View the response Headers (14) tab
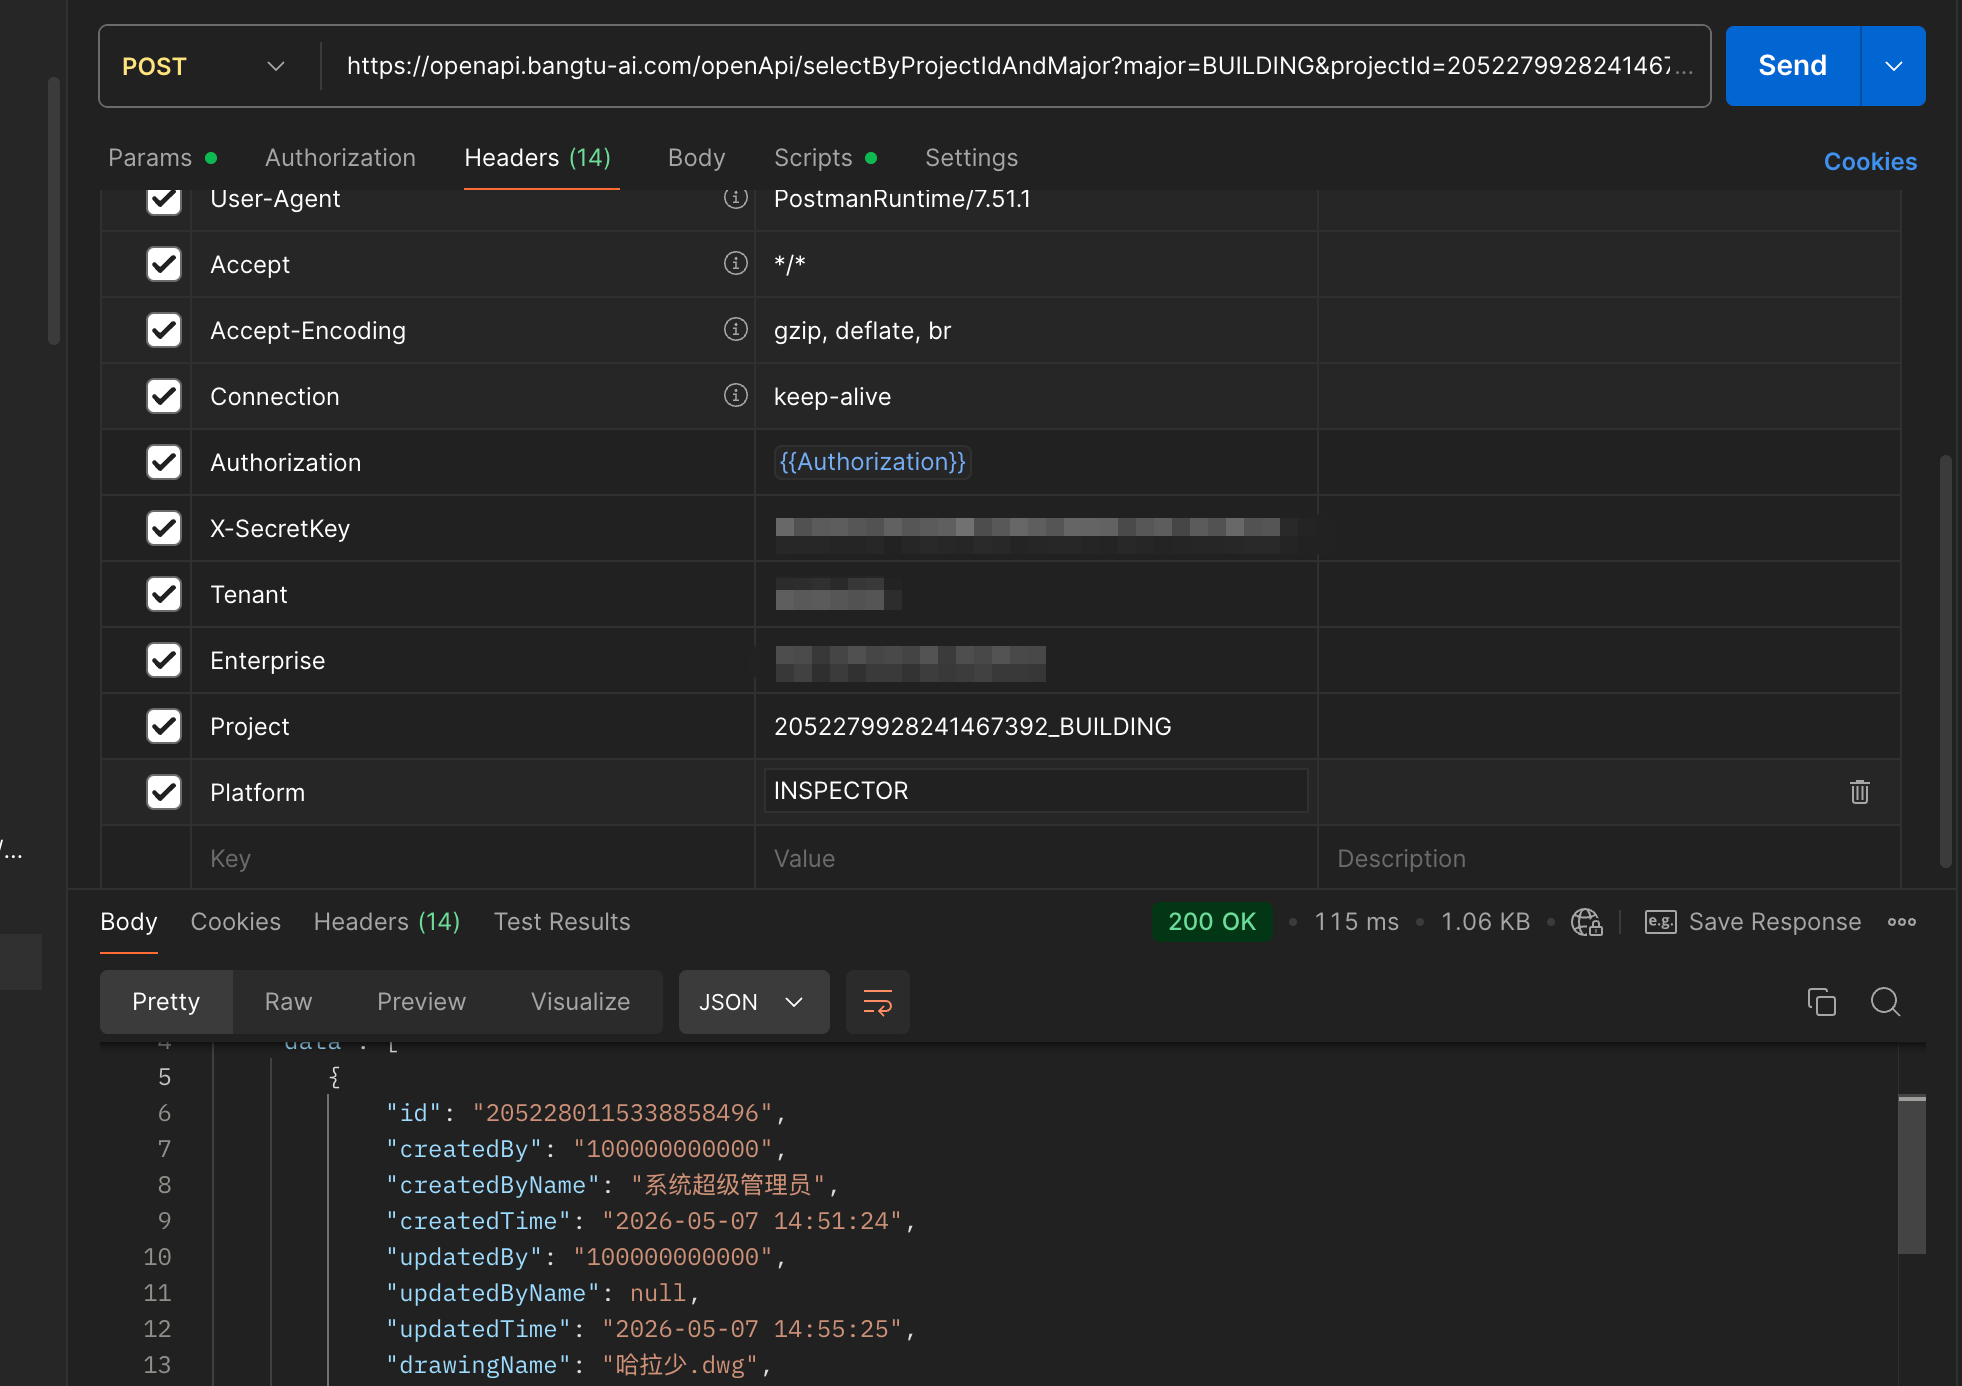 click(x=386, y=922)
